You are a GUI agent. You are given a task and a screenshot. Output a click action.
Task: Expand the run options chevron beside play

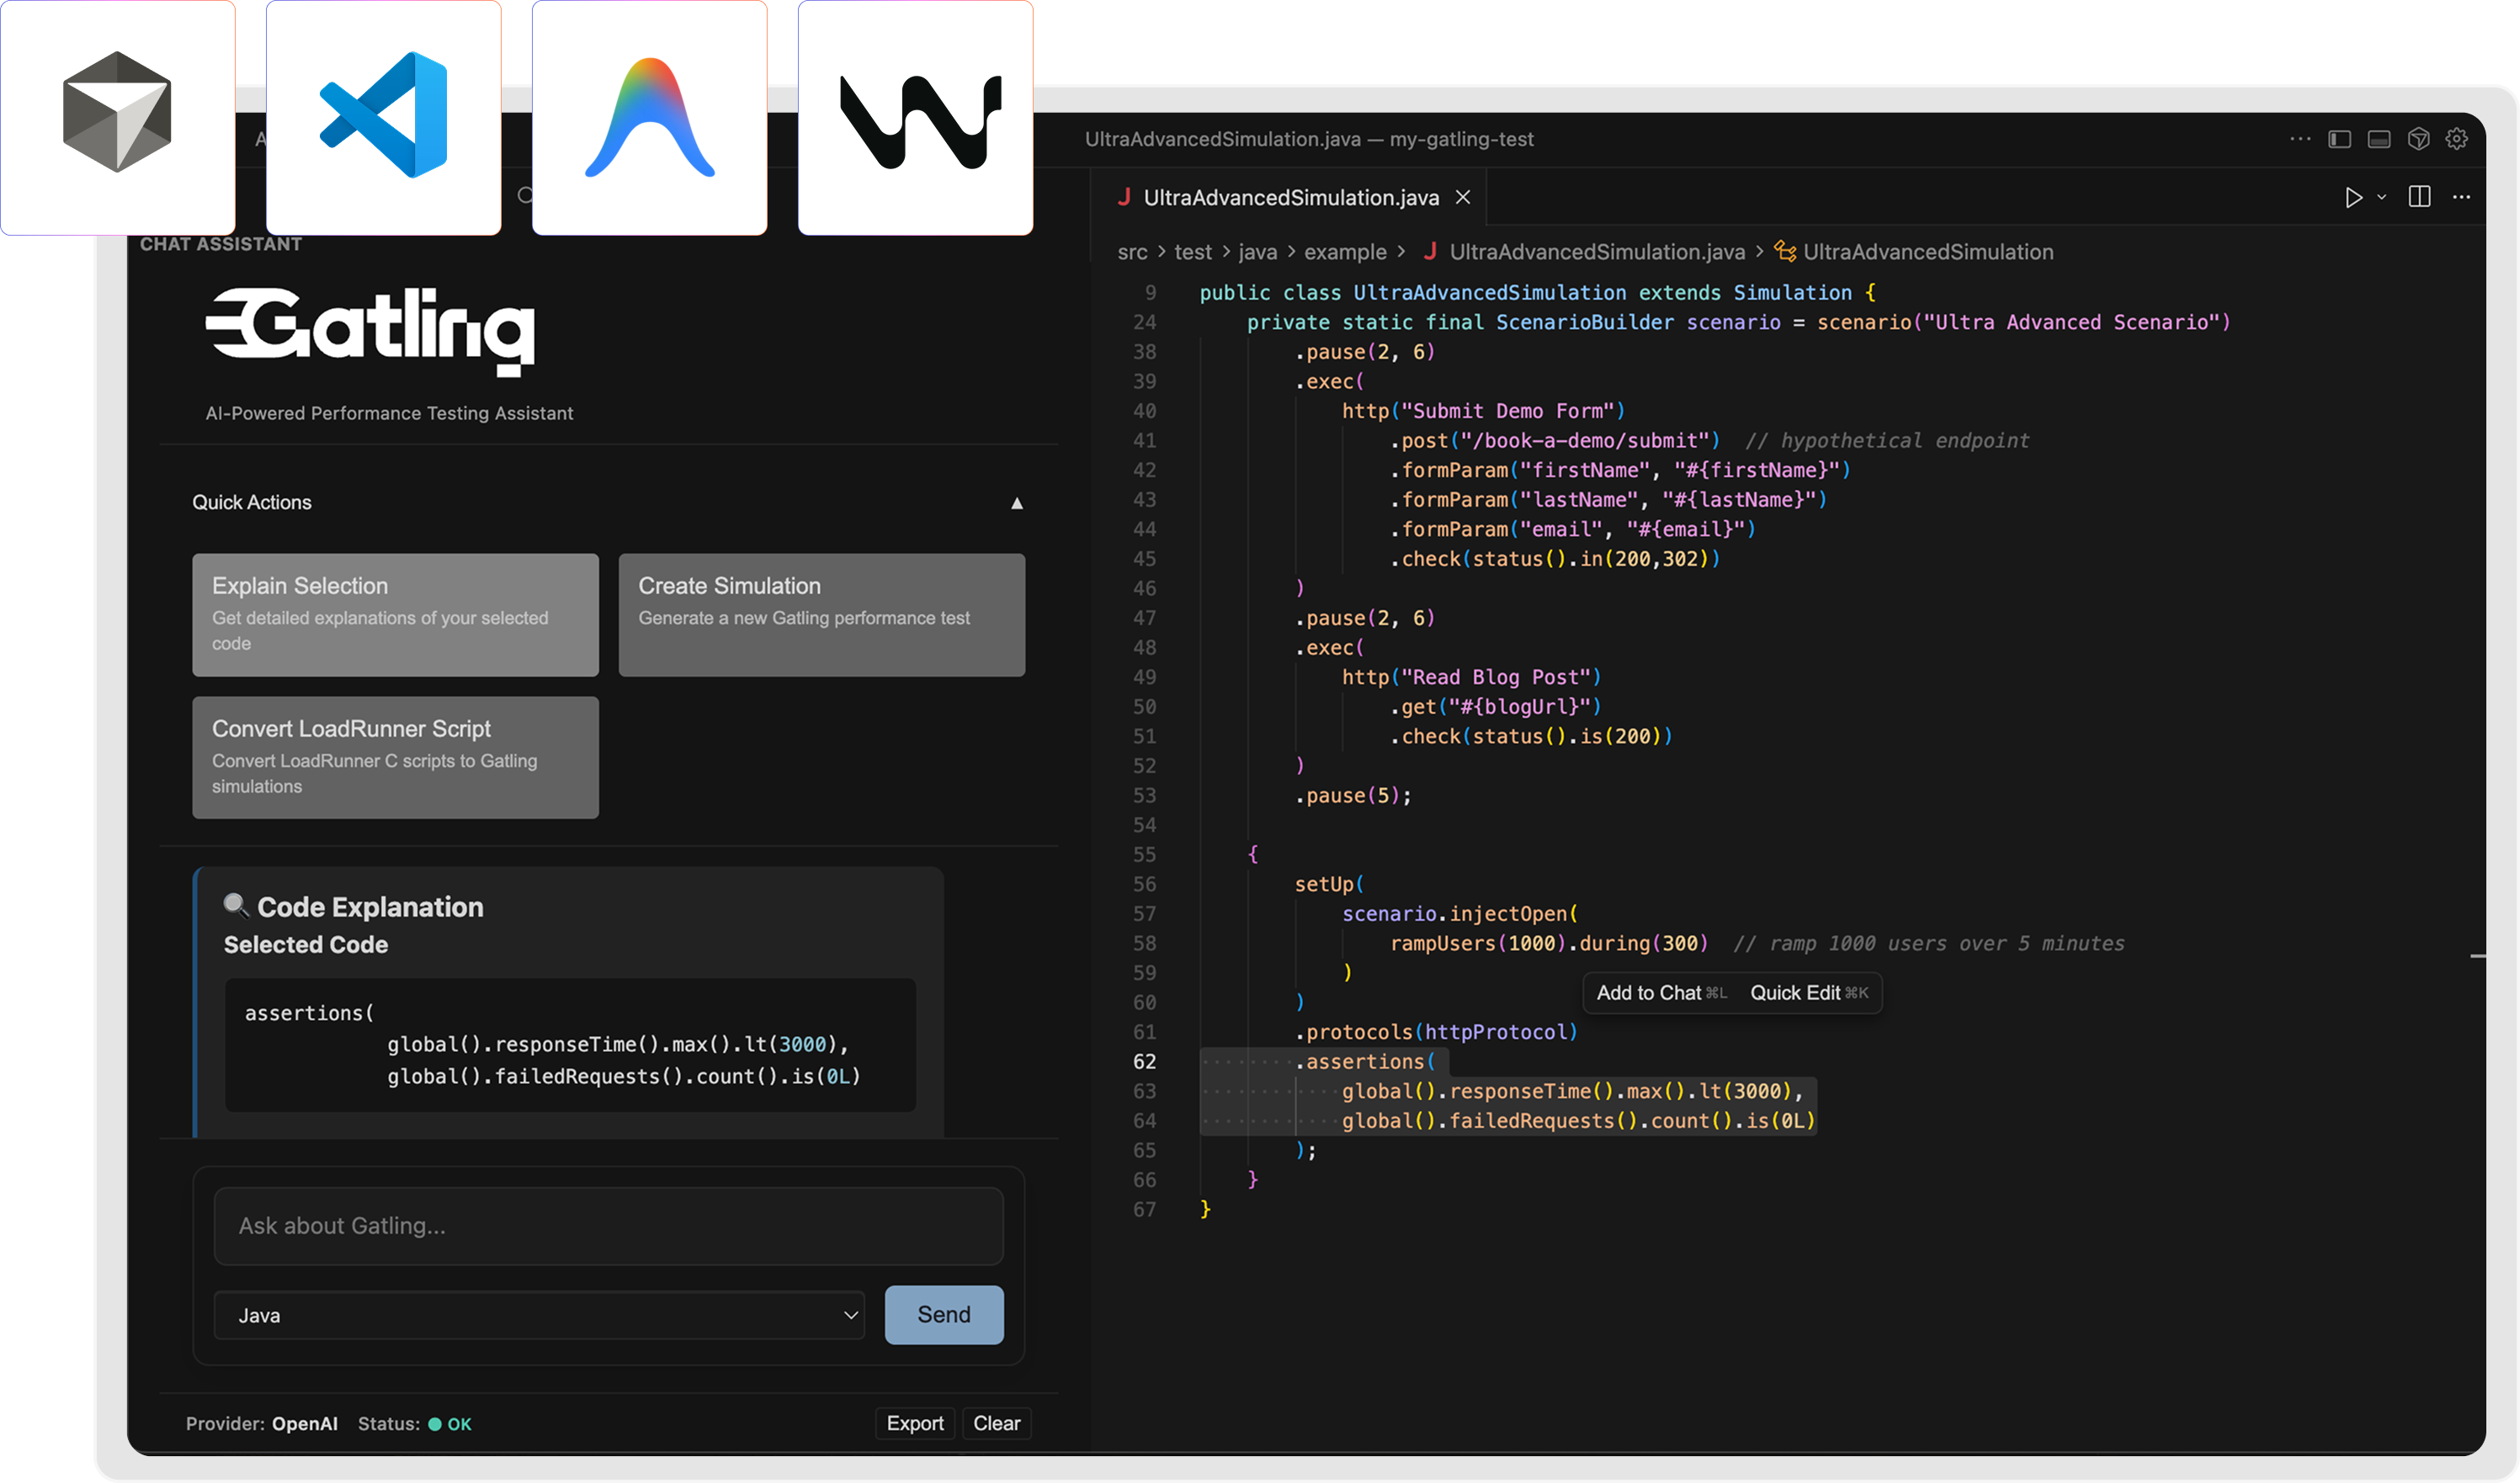tap(2382, 198)
